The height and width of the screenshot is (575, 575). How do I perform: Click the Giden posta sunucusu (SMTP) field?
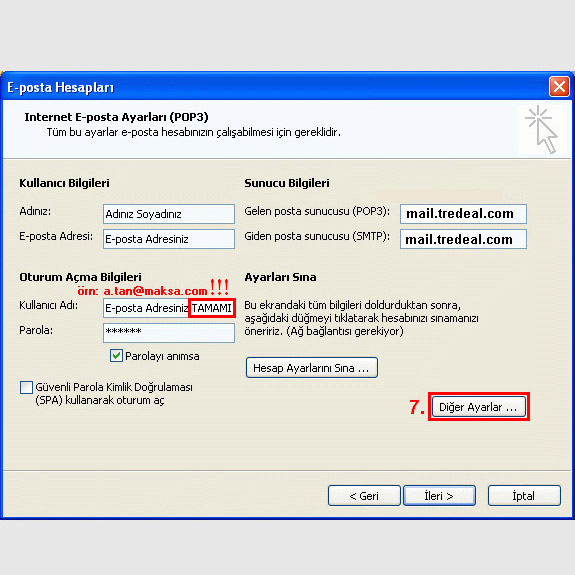click(463, 239)
